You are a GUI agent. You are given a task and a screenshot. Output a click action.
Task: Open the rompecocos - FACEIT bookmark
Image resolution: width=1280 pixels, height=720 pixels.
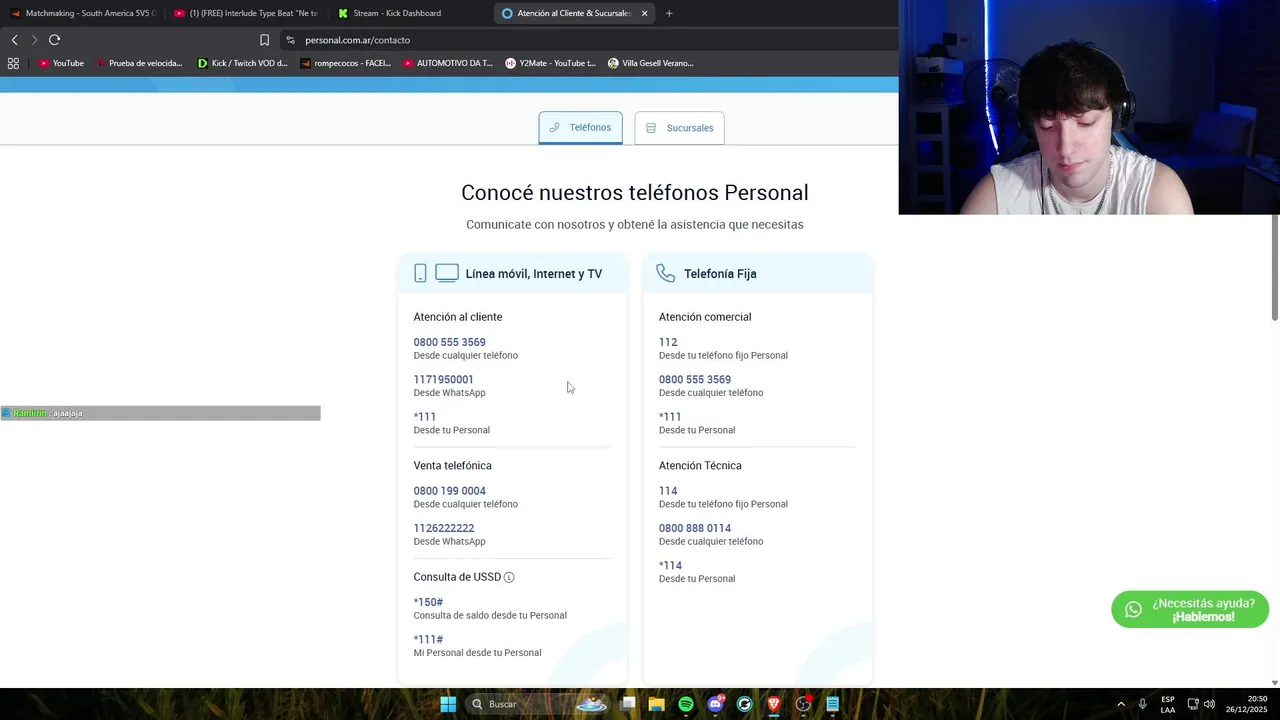click(x=346, y=63)
